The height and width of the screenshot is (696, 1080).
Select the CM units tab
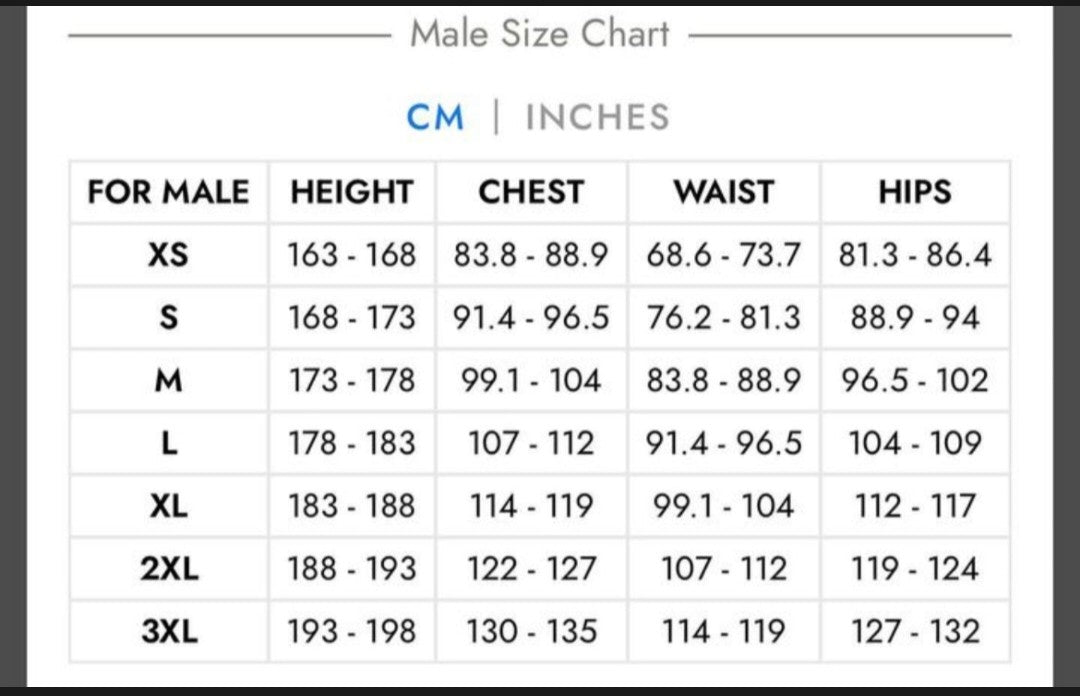[435, 117]
